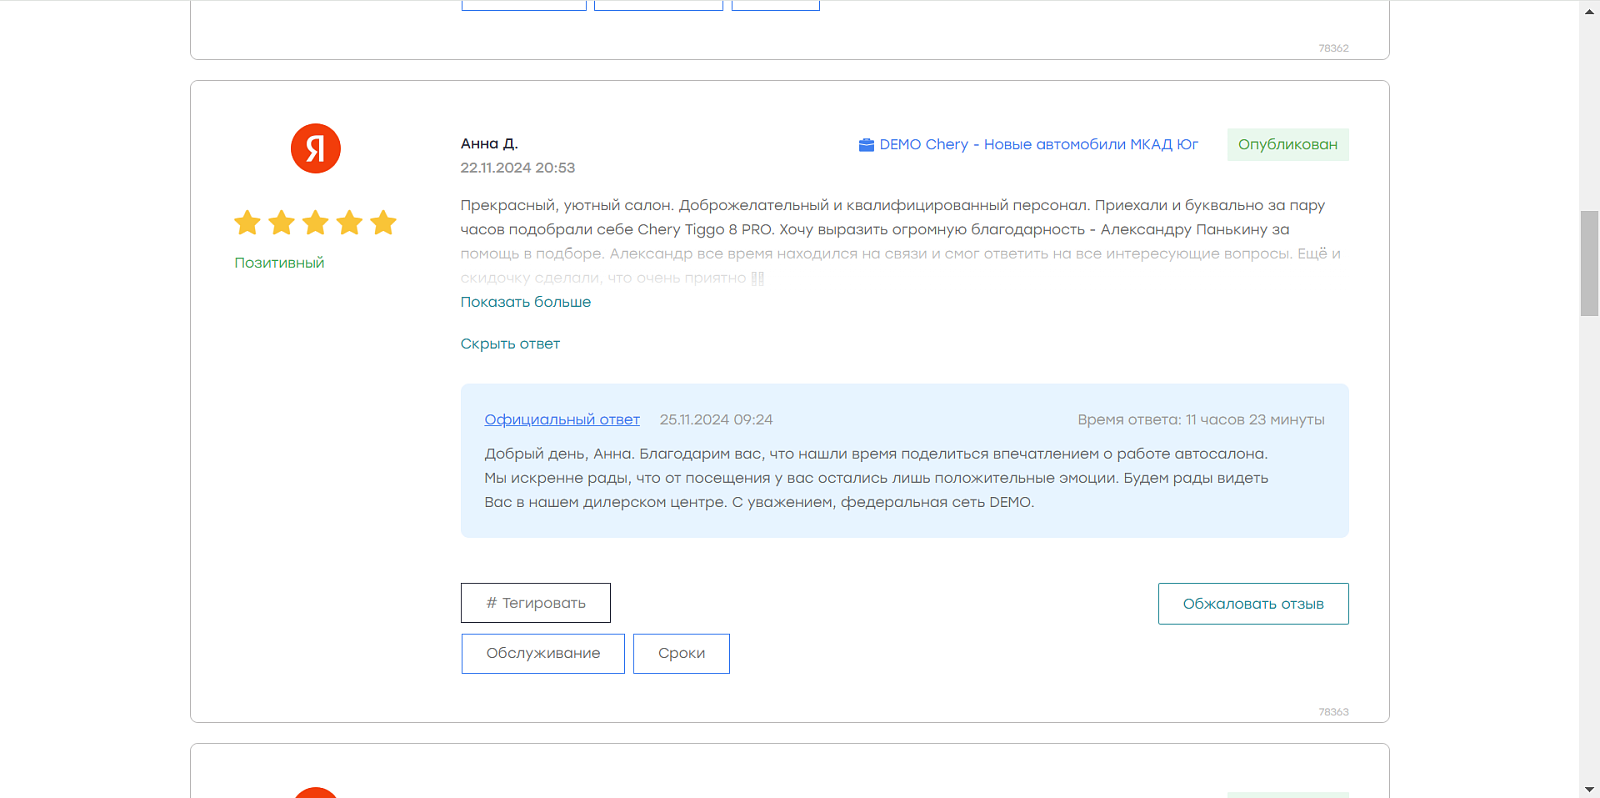The width and height of the screenshot is (1600, 798).
Task: Select the Сроки tag
Action: pos(681,654)
